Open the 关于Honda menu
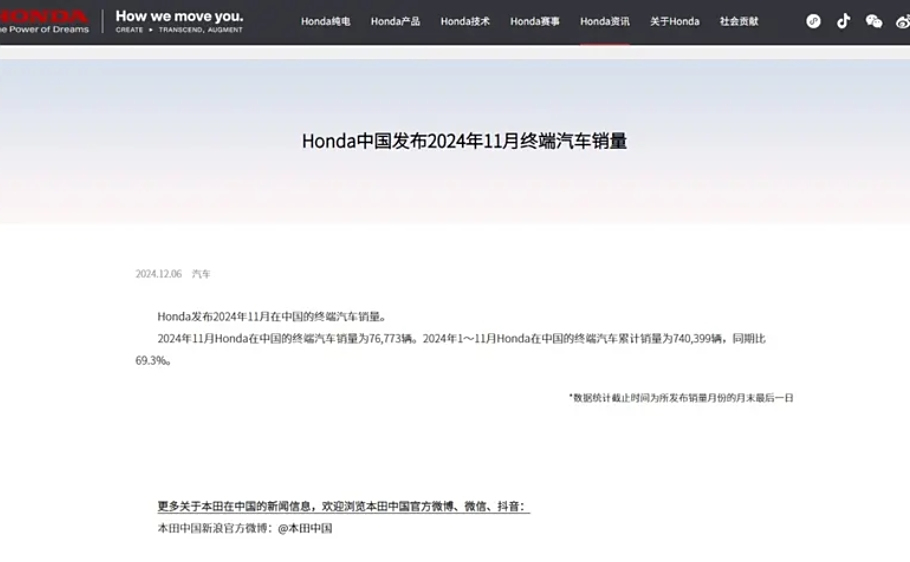Image resolution: width=910 pixels, height=562 pixels. coord(674,21)
